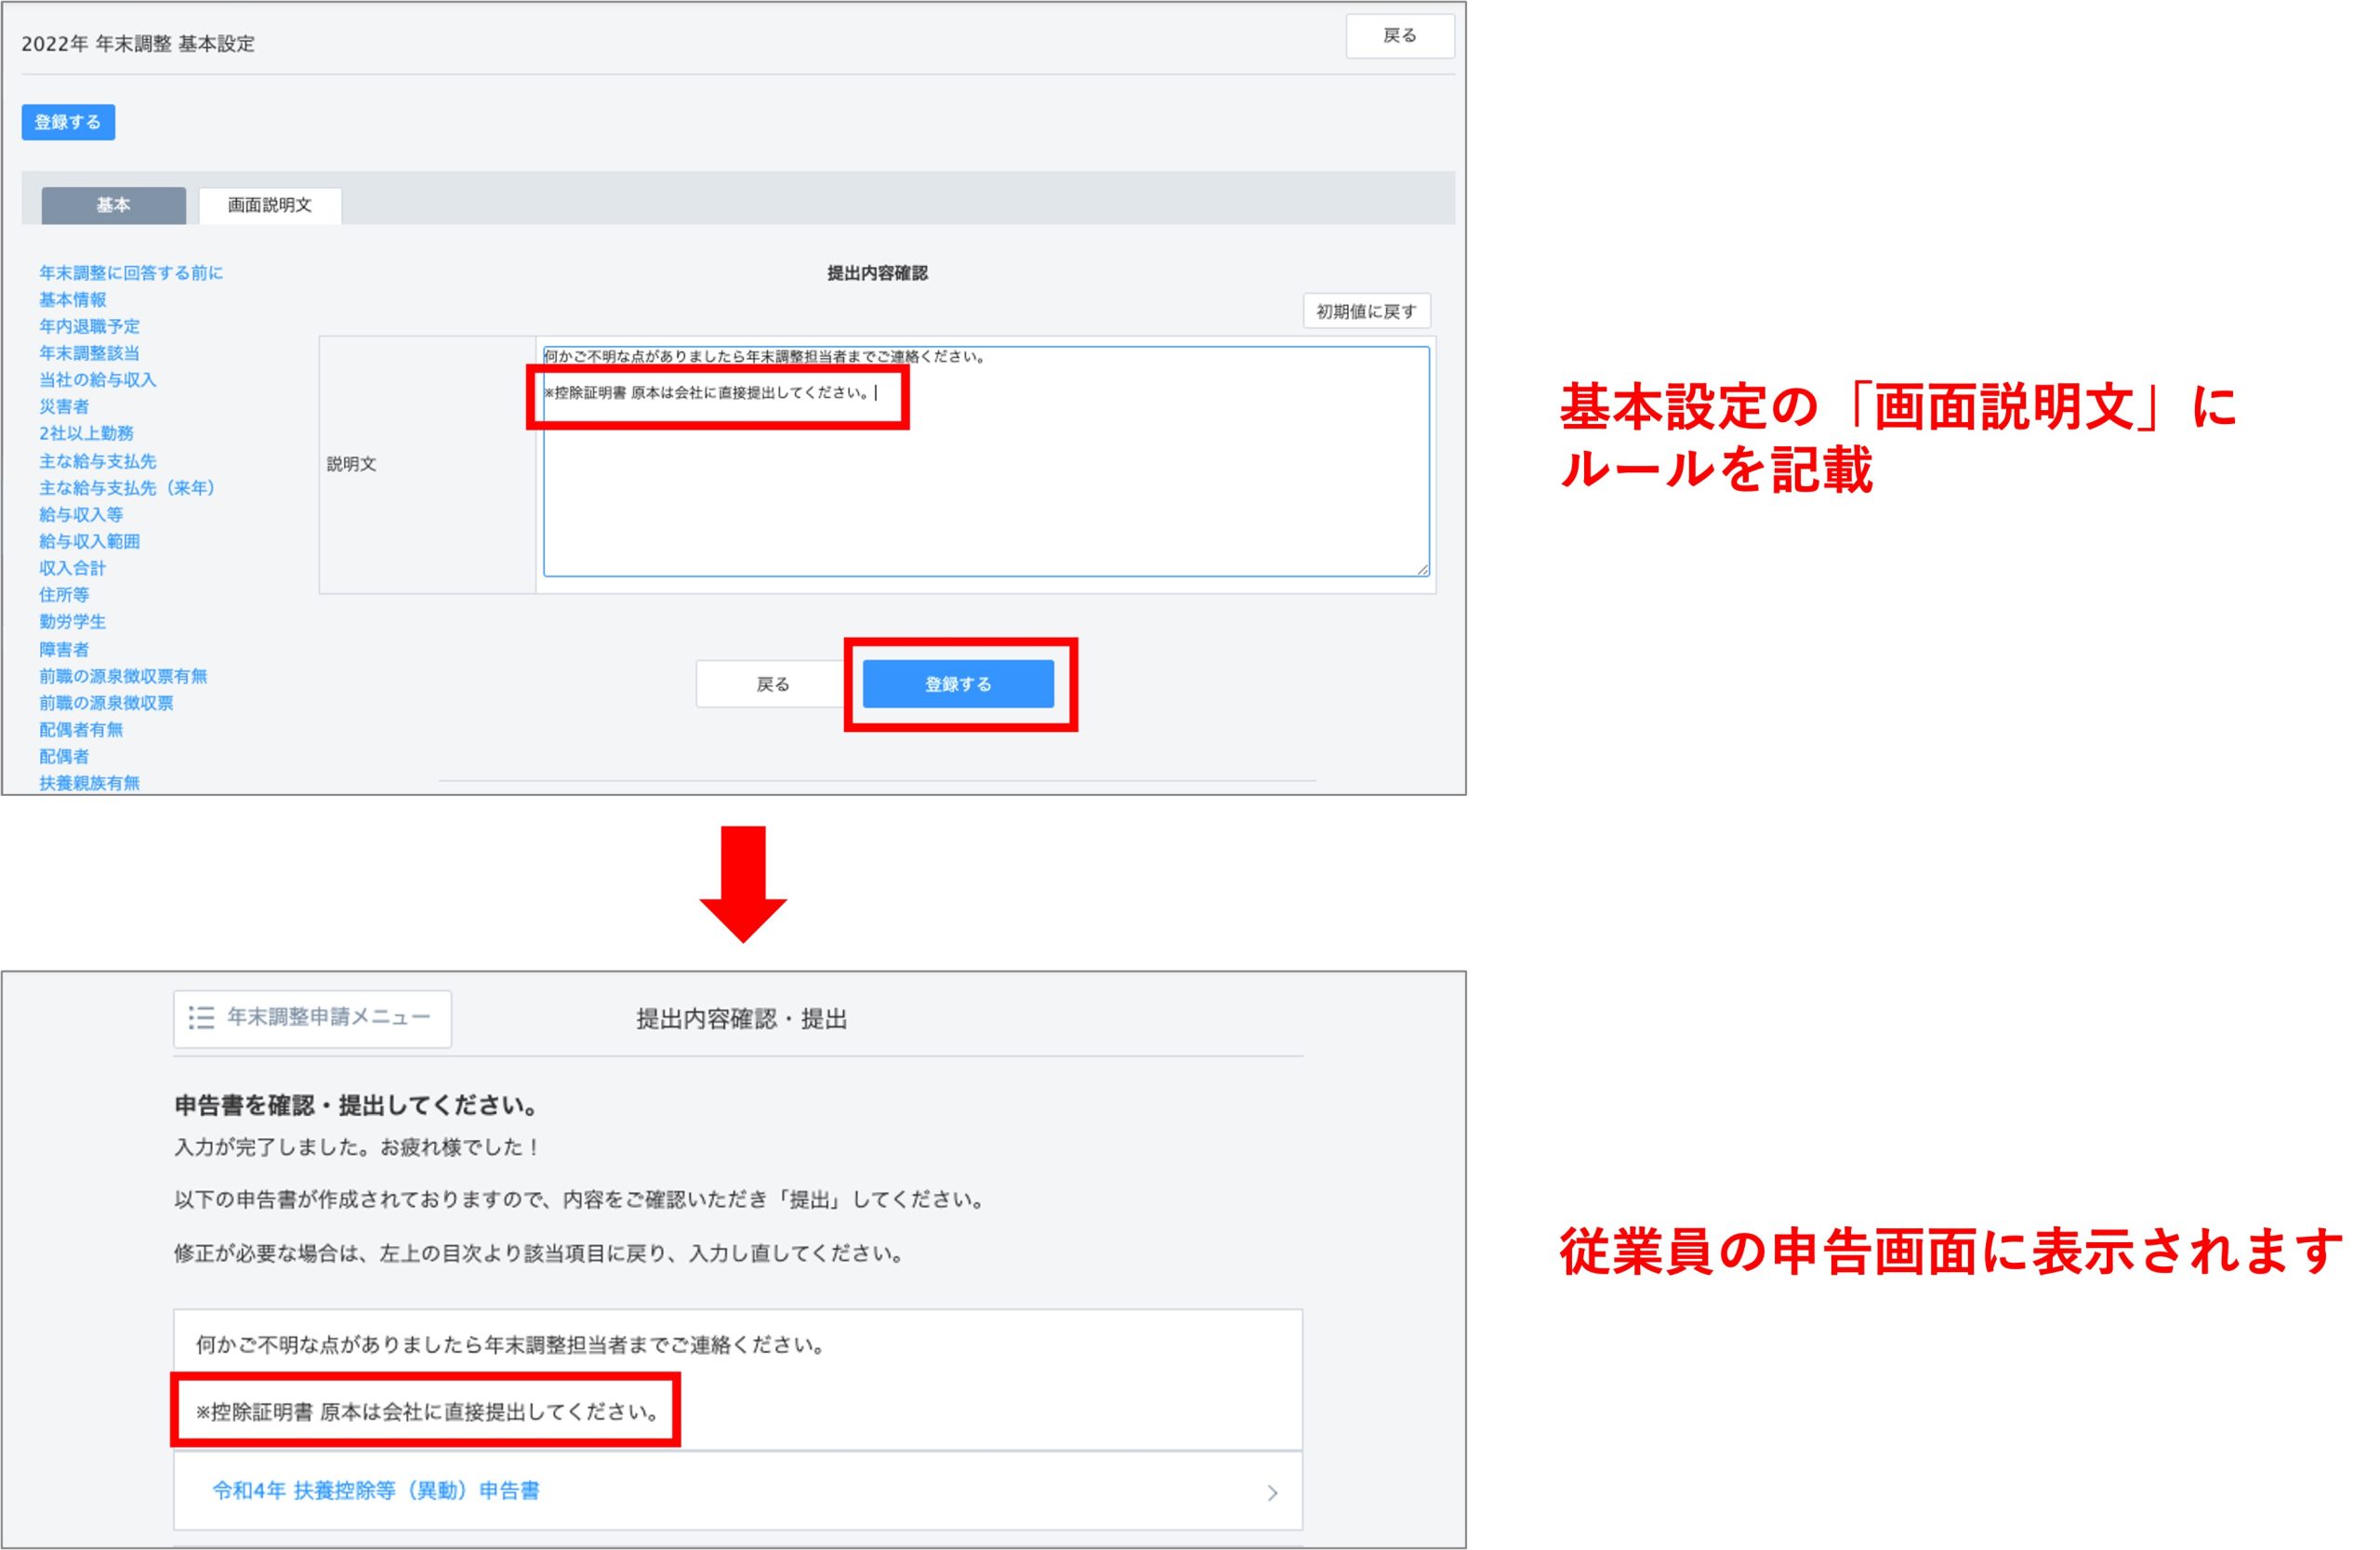
Task: Open the 障害者 sidebar link
Action: (64, 649)
